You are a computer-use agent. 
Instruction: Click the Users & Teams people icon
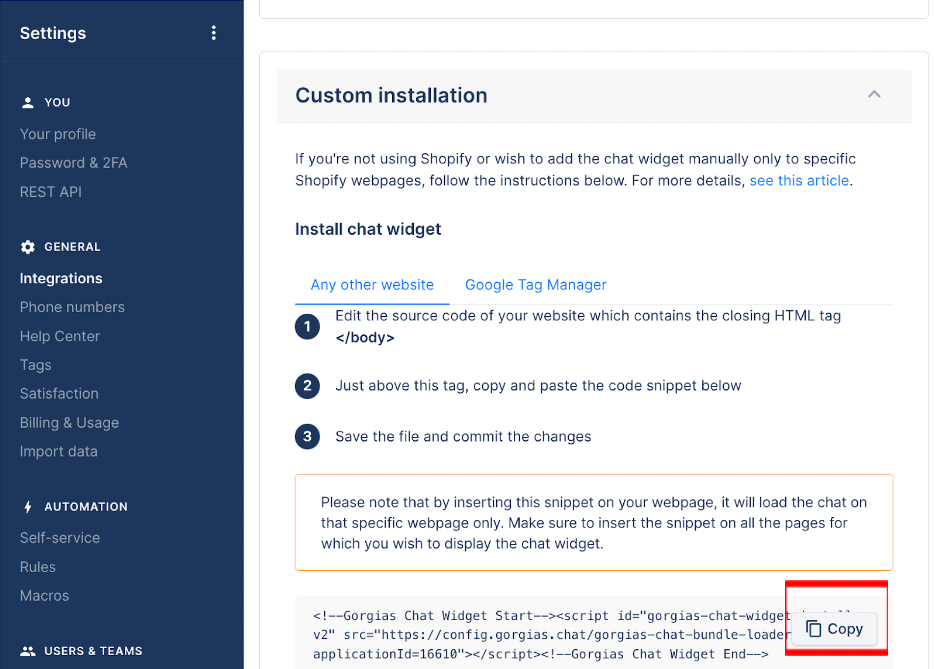[27, 651]
